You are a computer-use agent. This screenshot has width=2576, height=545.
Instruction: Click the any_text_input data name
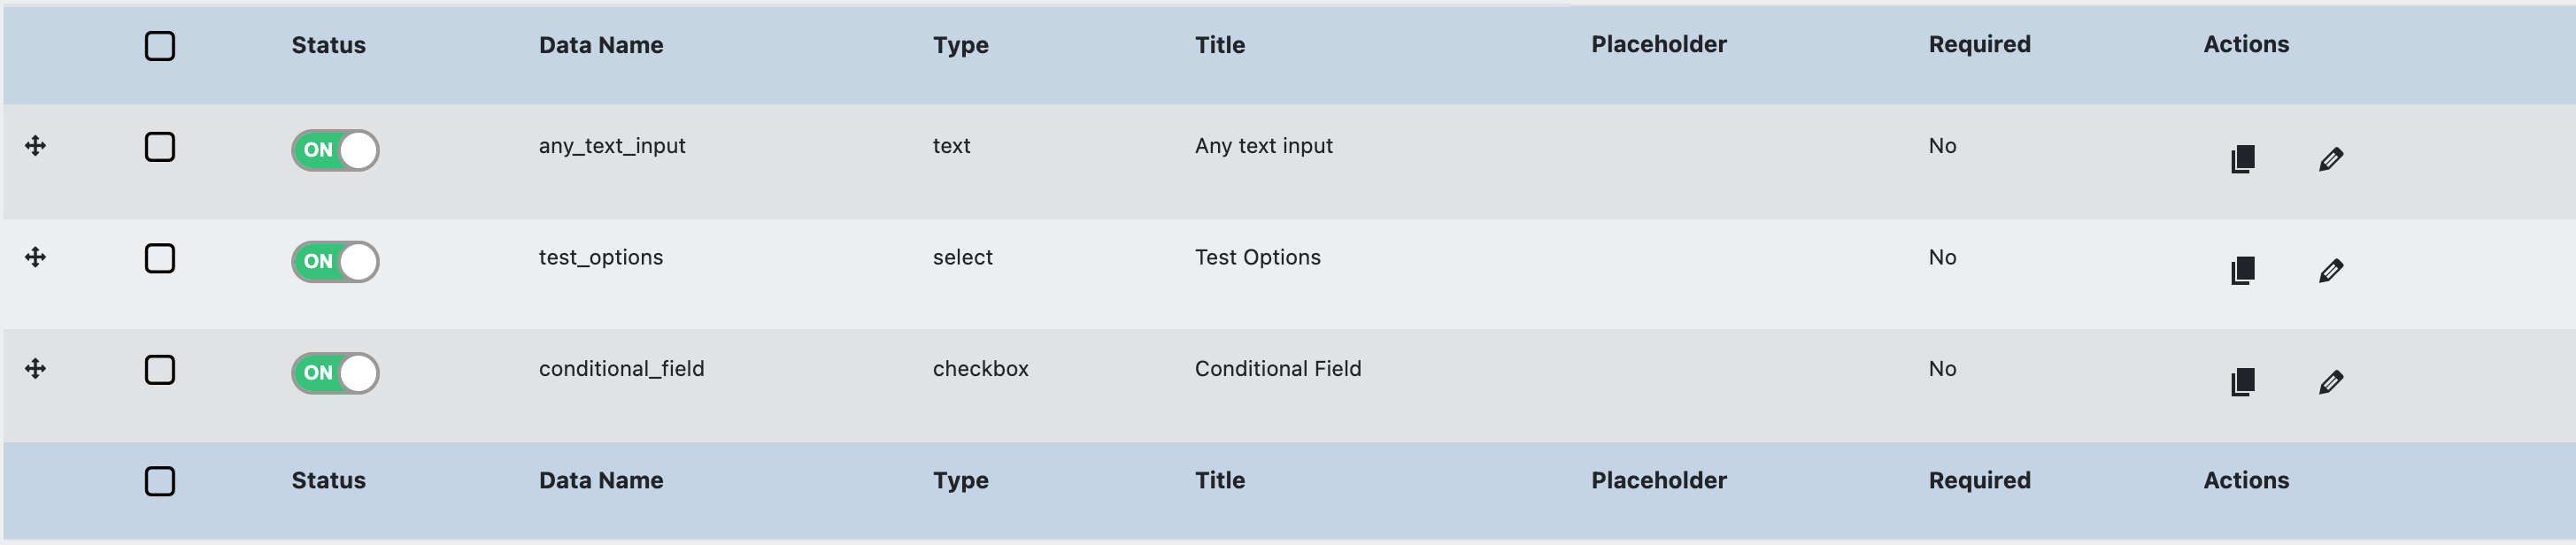pyautogui.click(x=612, y=146)
